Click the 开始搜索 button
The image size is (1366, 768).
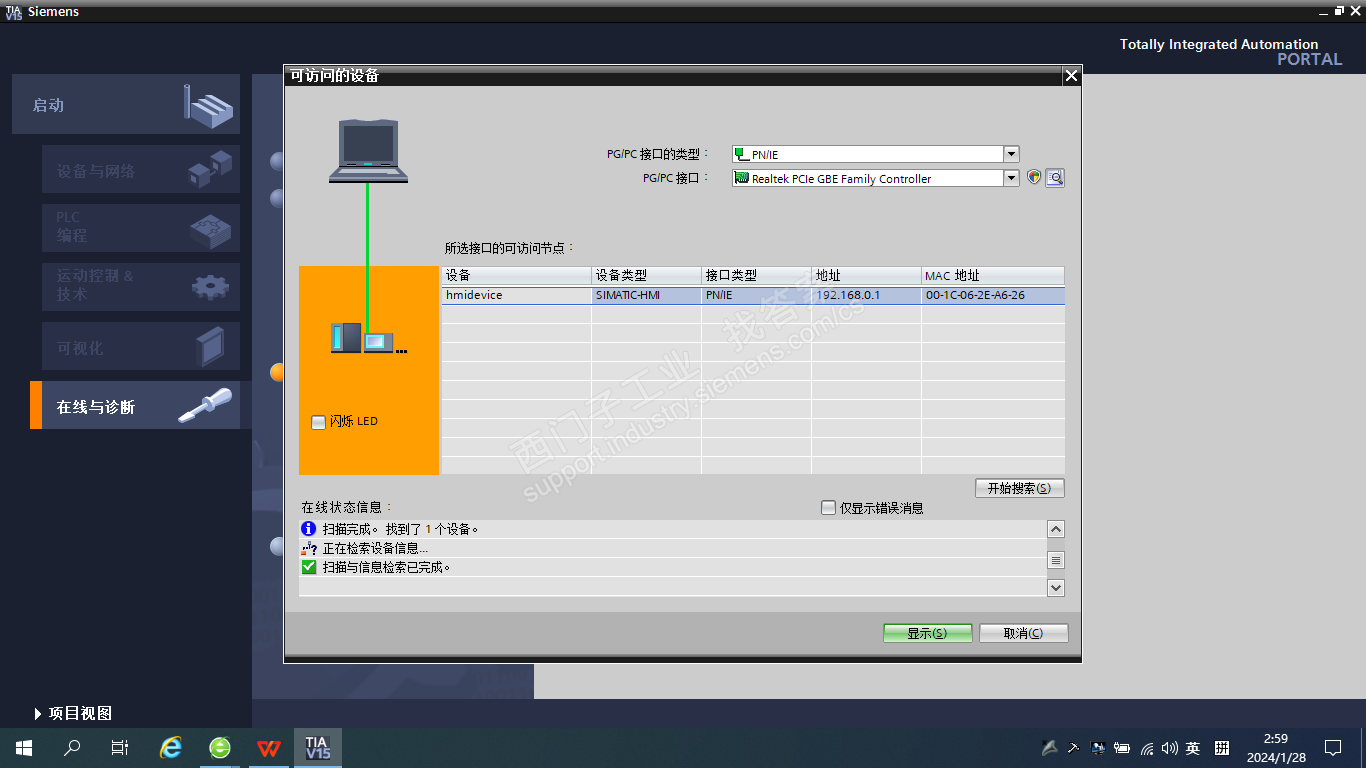1020,488
